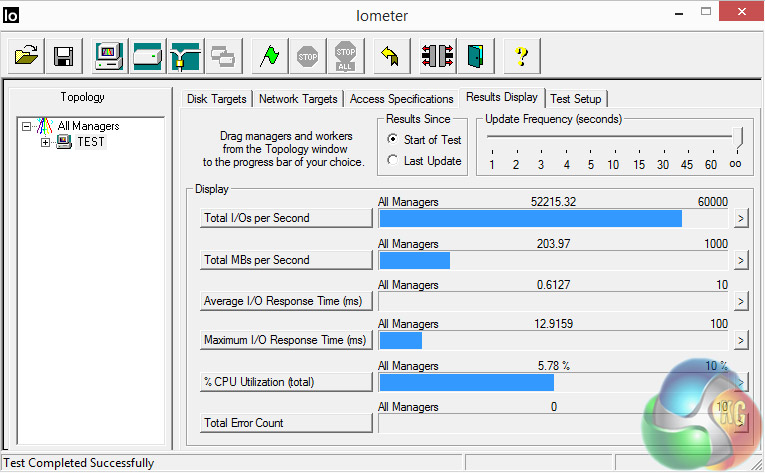The height and width of the screenshot is (473, 765).
Task: Click the TEST manager computer icon
Action: click(x=64, y=142)
